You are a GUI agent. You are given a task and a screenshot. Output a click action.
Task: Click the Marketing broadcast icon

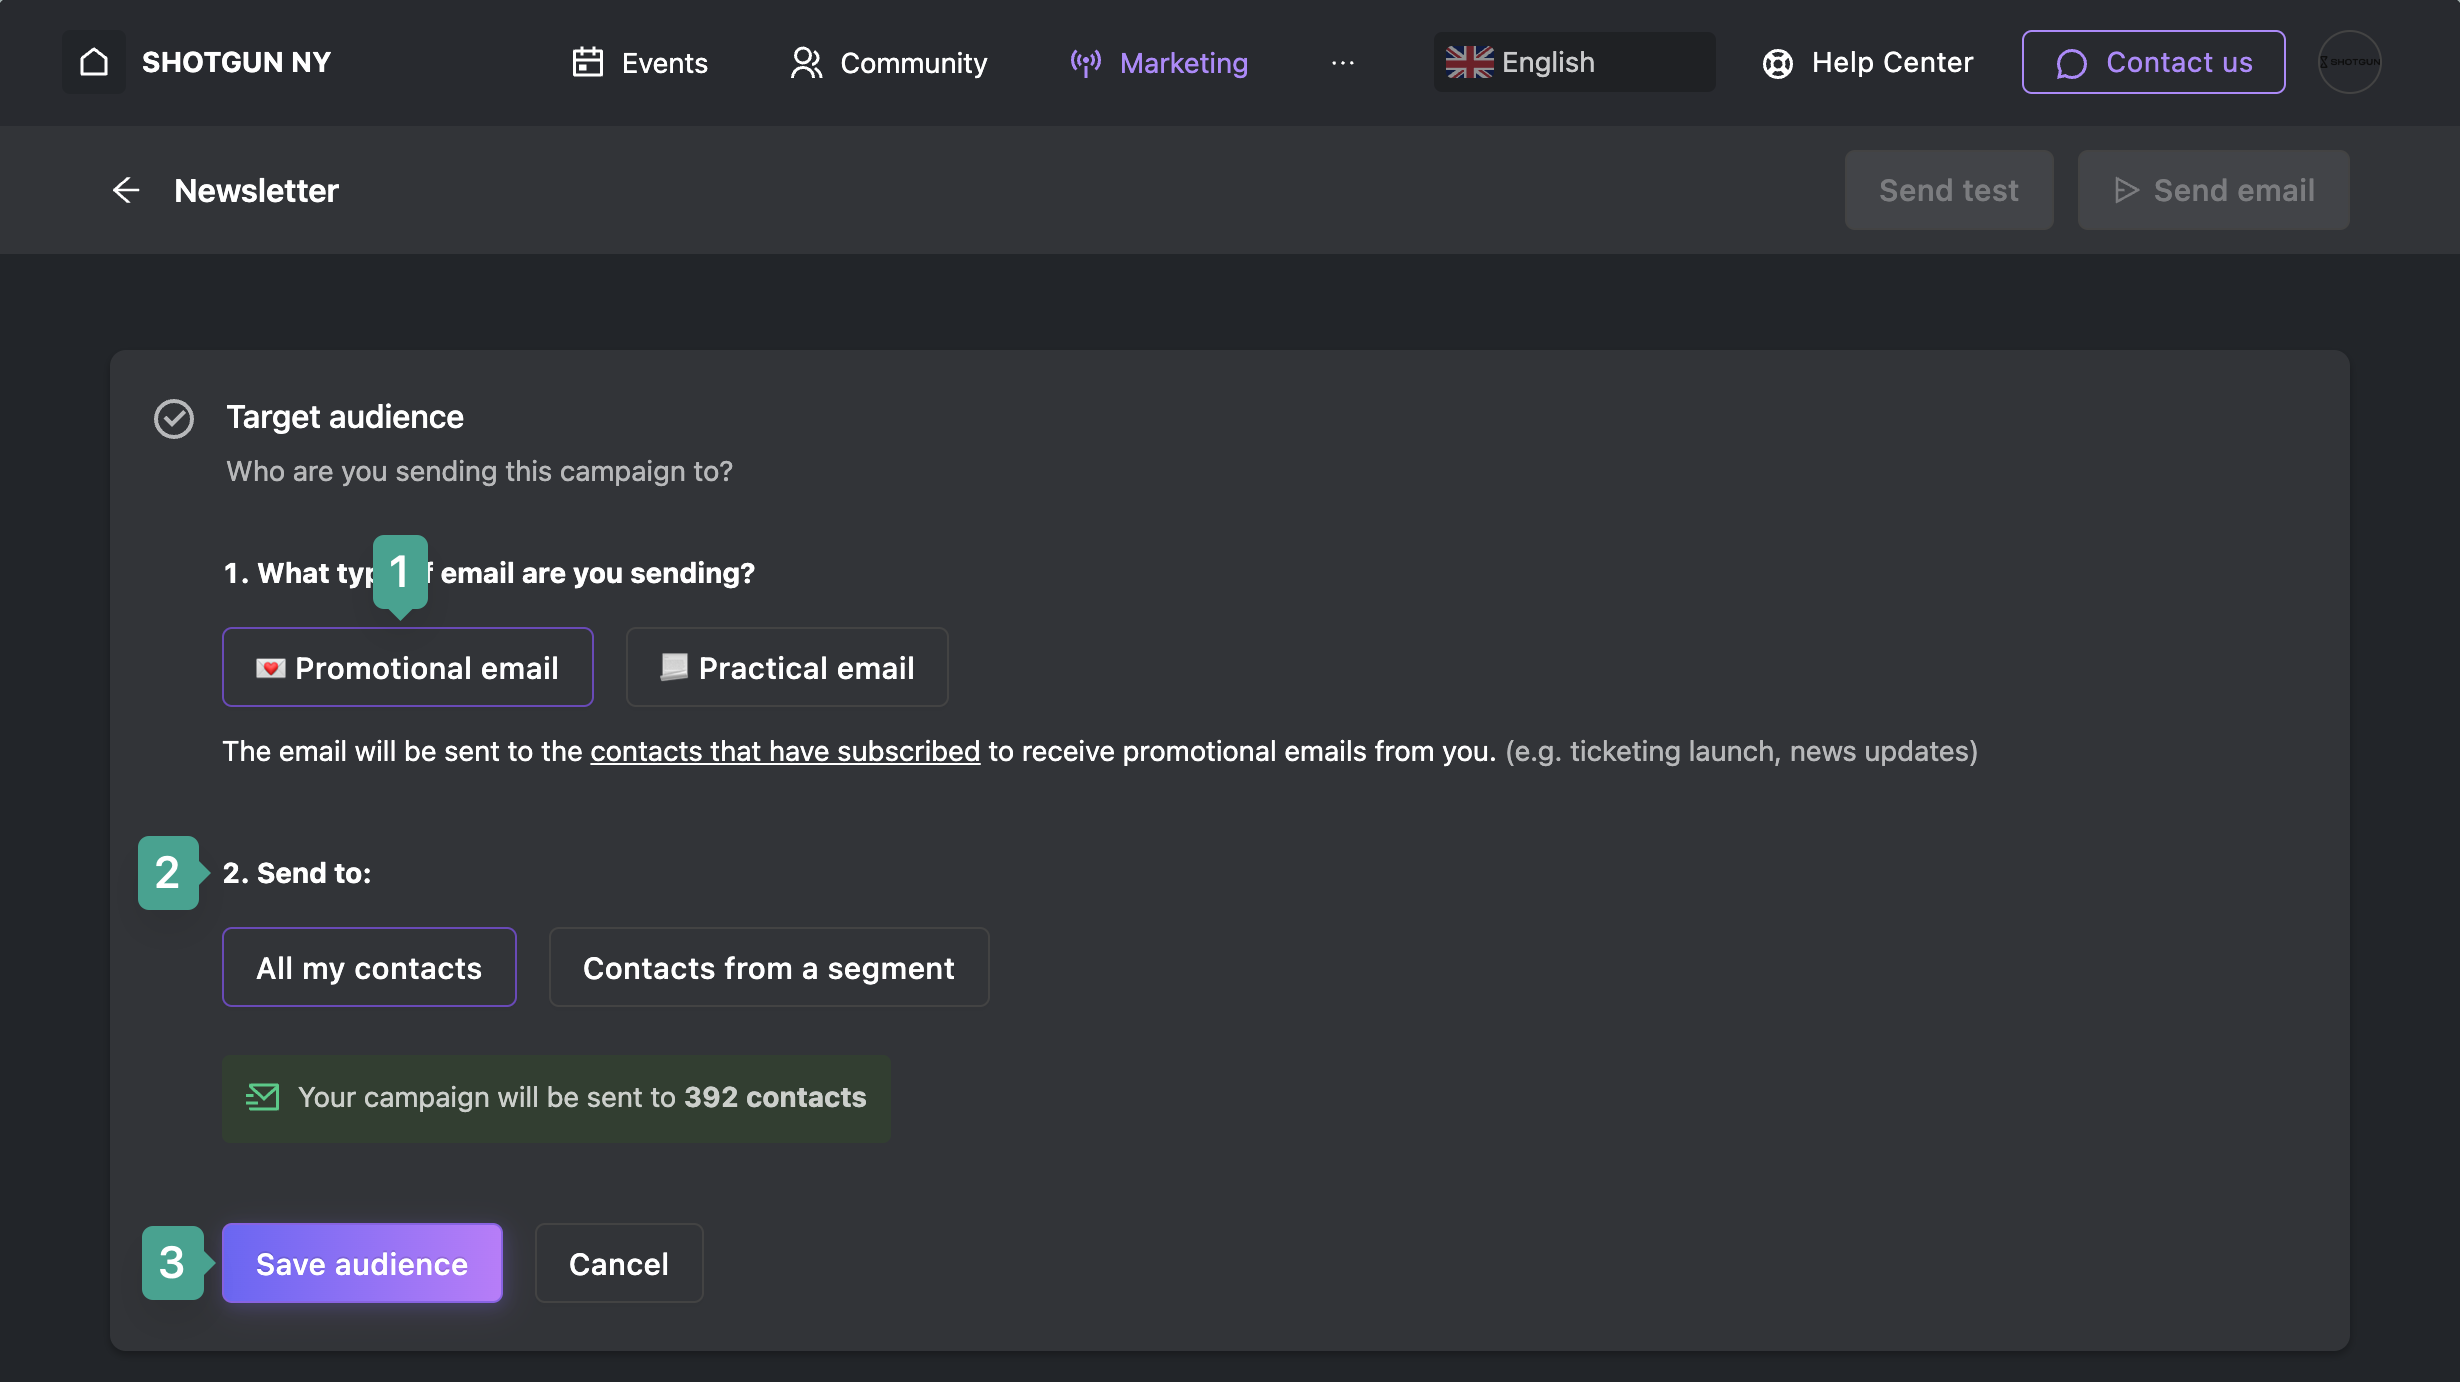pyautogui.click(x=1085, y=62)
